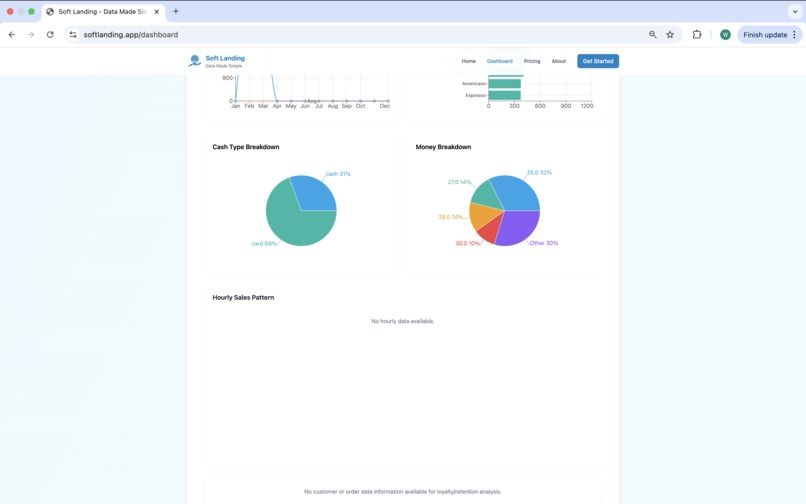Screen dimensions: 806x504
Task: Reload the page with refresh icon
Action: coord(50,34)
